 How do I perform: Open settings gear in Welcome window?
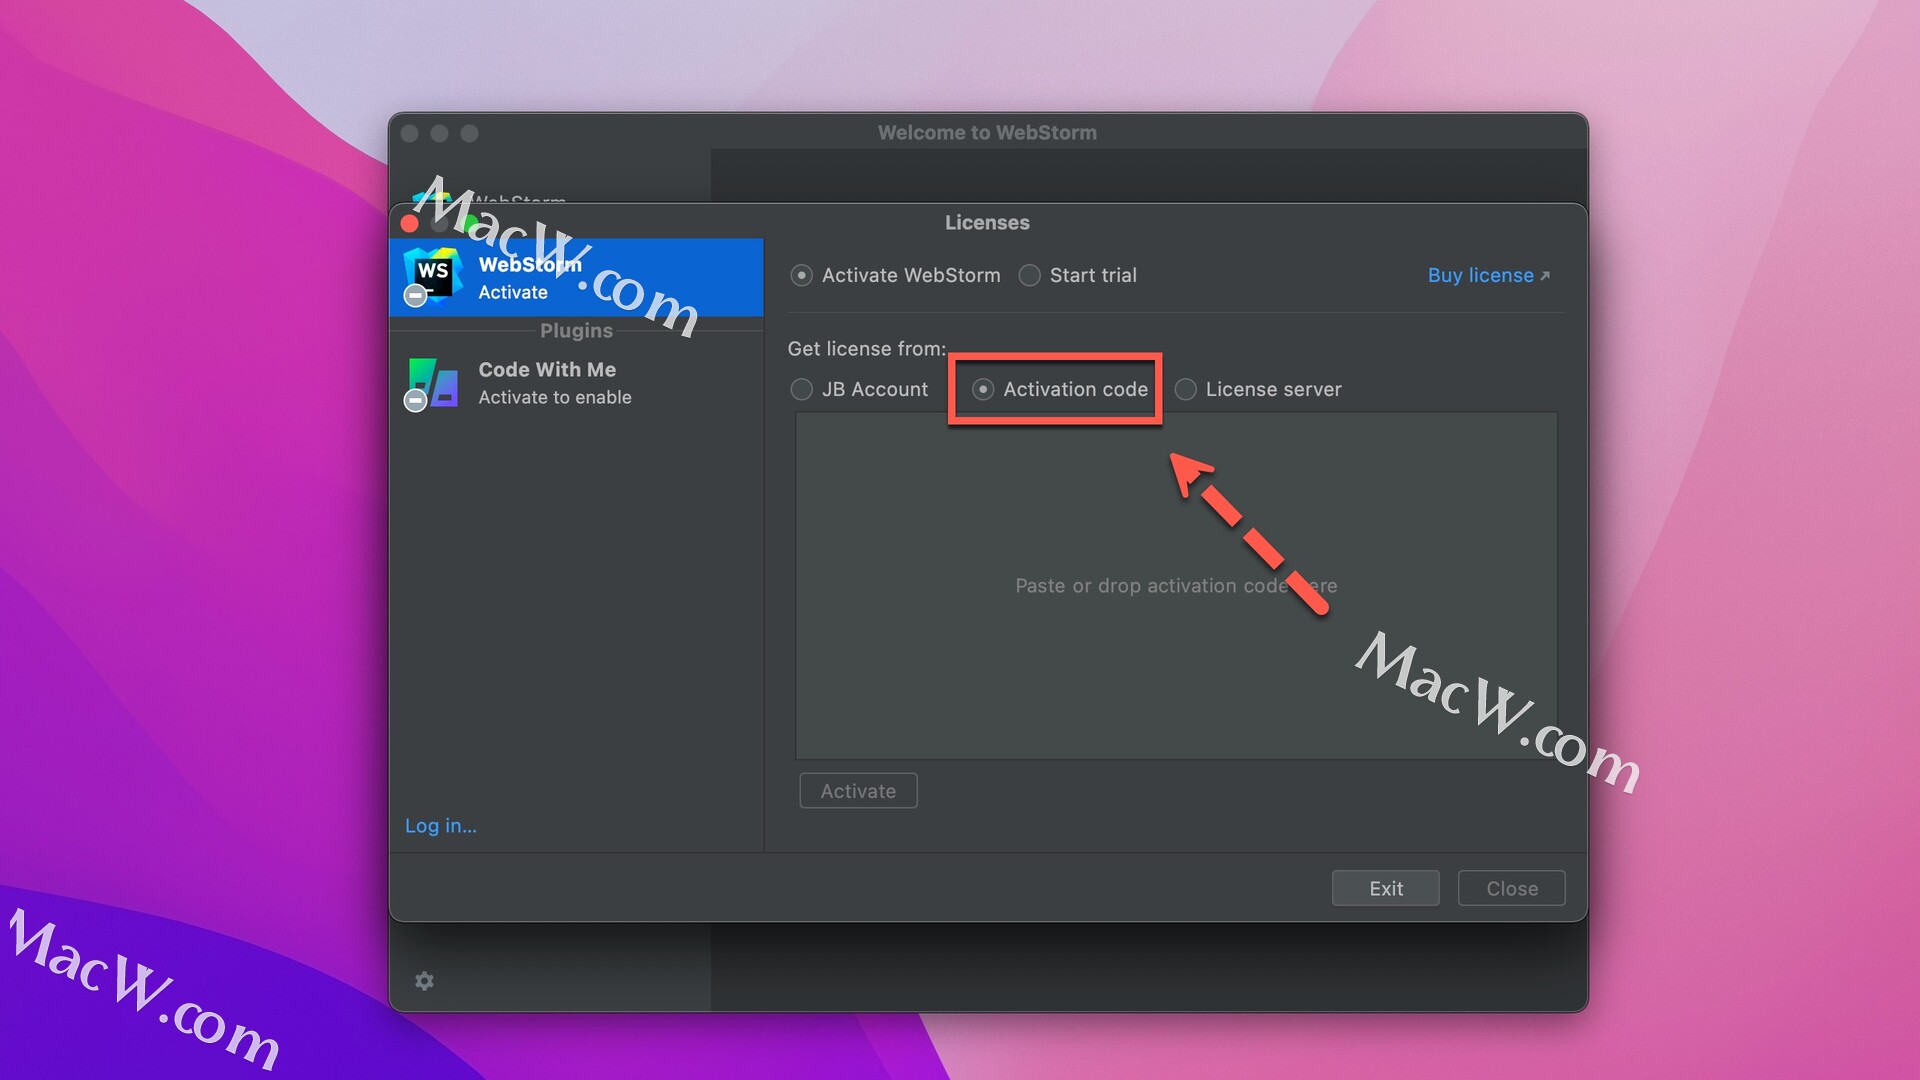[x=424, y=981]
